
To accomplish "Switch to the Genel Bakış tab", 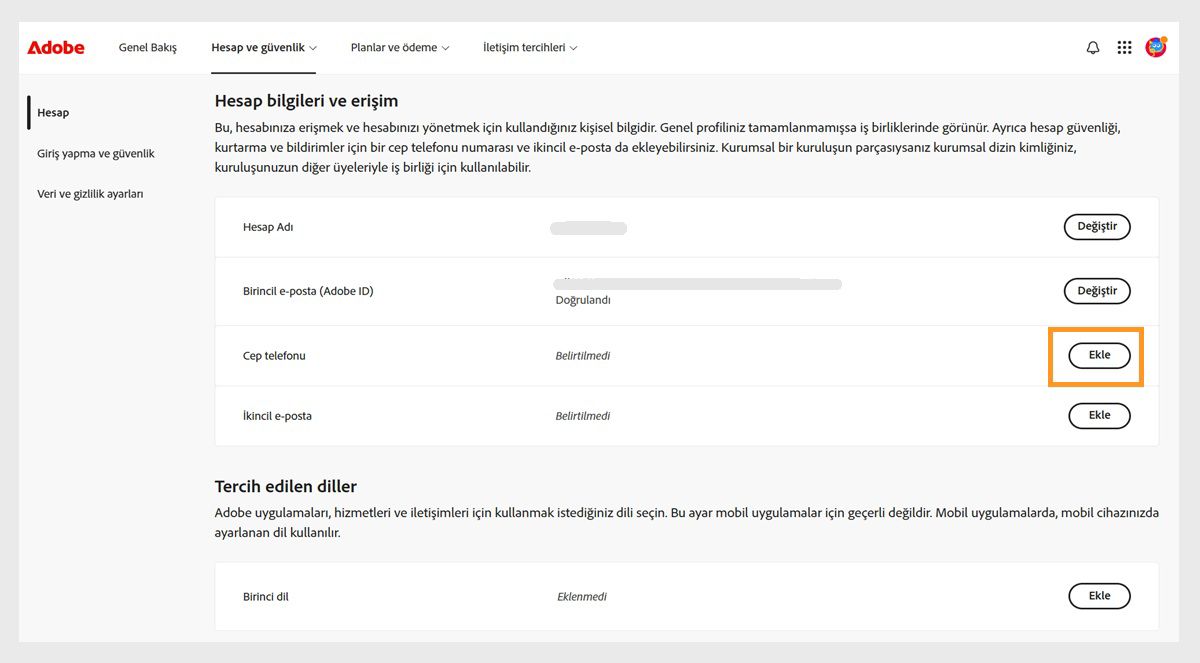I will [147, 46].
